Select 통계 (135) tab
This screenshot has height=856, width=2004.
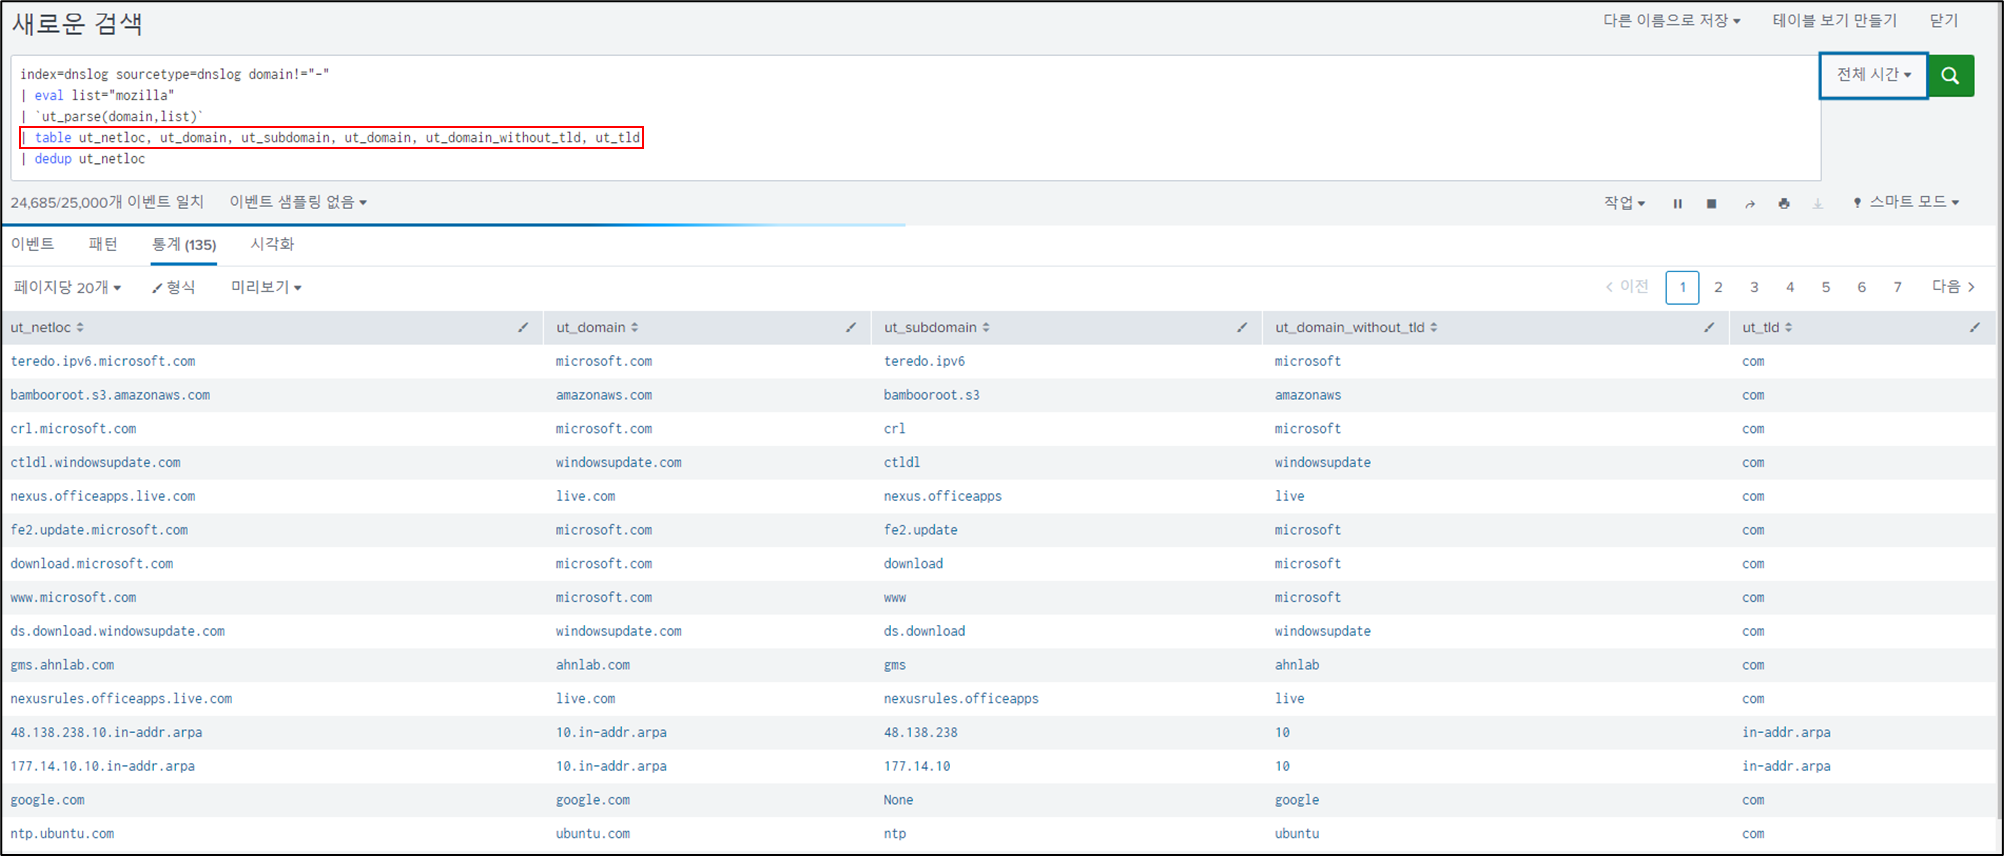(184, 245)
